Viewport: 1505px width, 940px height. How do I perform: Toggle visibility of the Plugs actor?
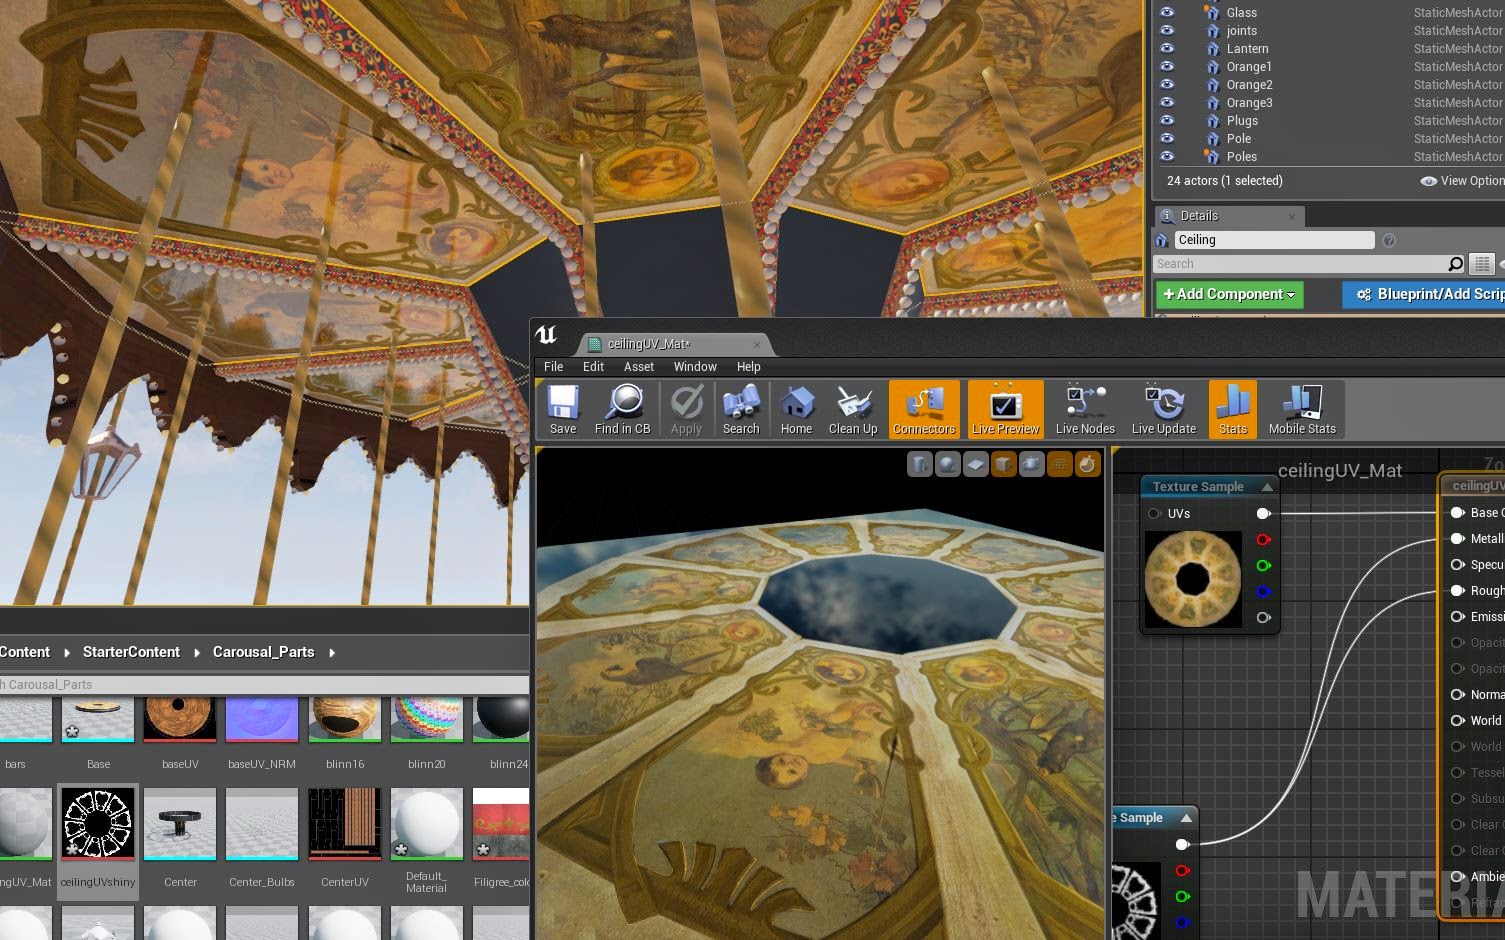click(1166, 120)
